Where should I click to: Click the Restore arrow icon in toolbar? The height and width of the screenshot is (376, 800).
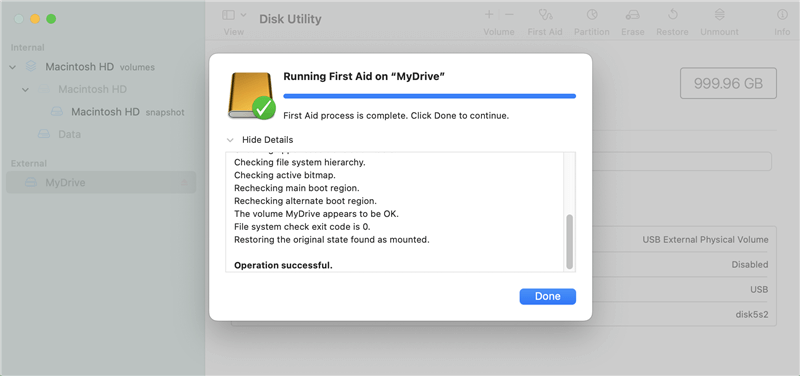(x=672, y=15)
